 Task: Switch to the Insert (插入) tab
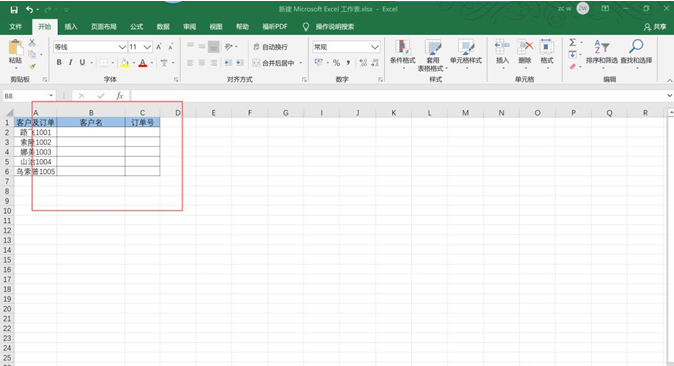71,27
